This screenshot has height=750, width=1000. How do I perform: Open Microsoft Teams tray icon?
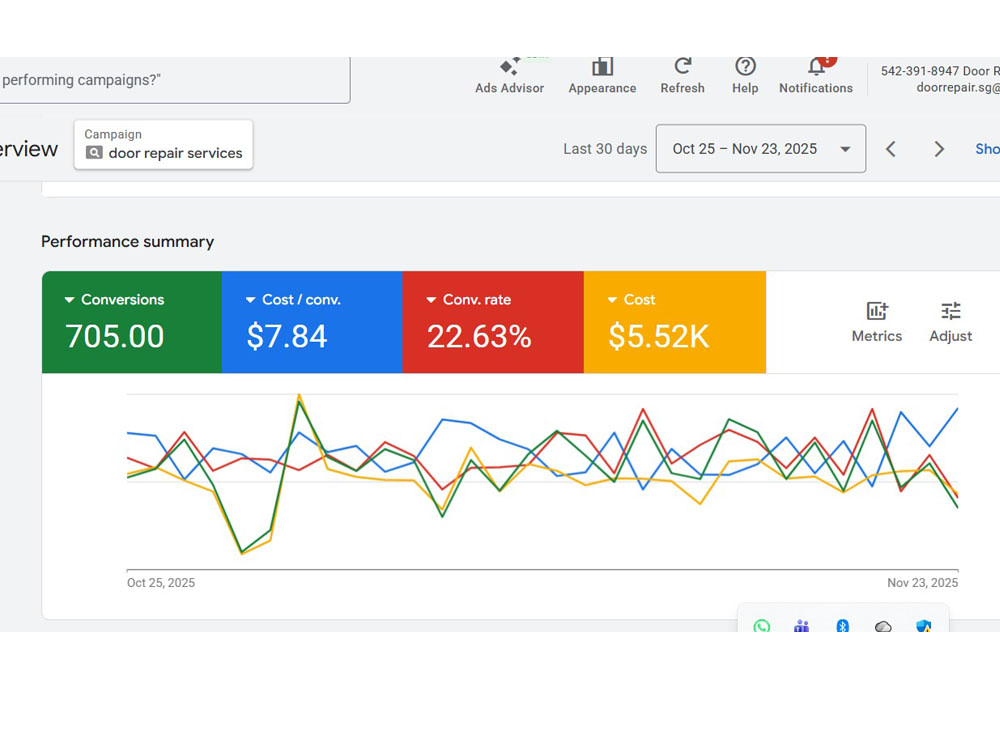(x=802, y=626)
